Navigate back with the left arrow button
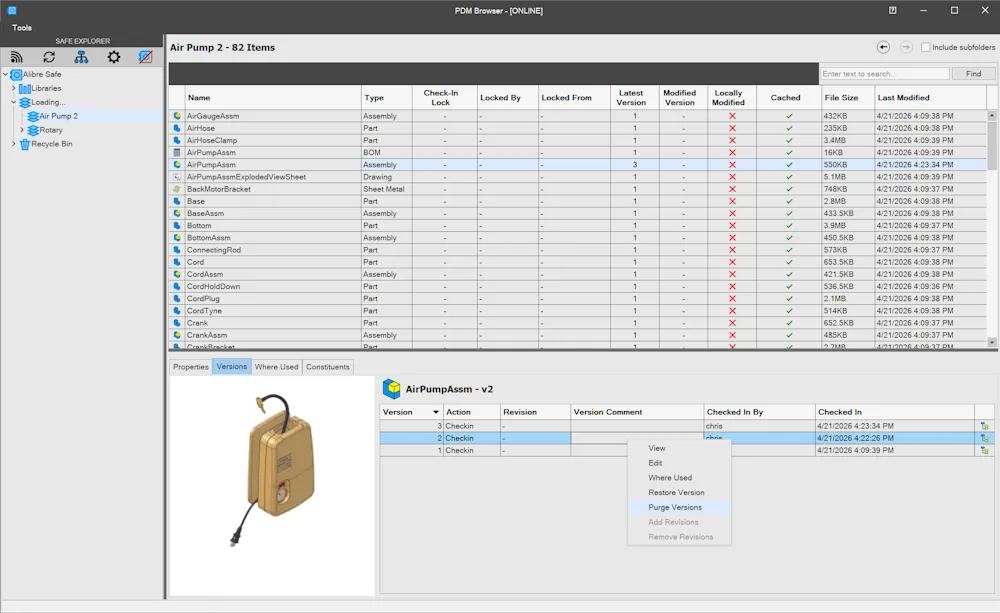Image resolution: width=1000 pixels, height=613 pixels. [x=883, y=47]
